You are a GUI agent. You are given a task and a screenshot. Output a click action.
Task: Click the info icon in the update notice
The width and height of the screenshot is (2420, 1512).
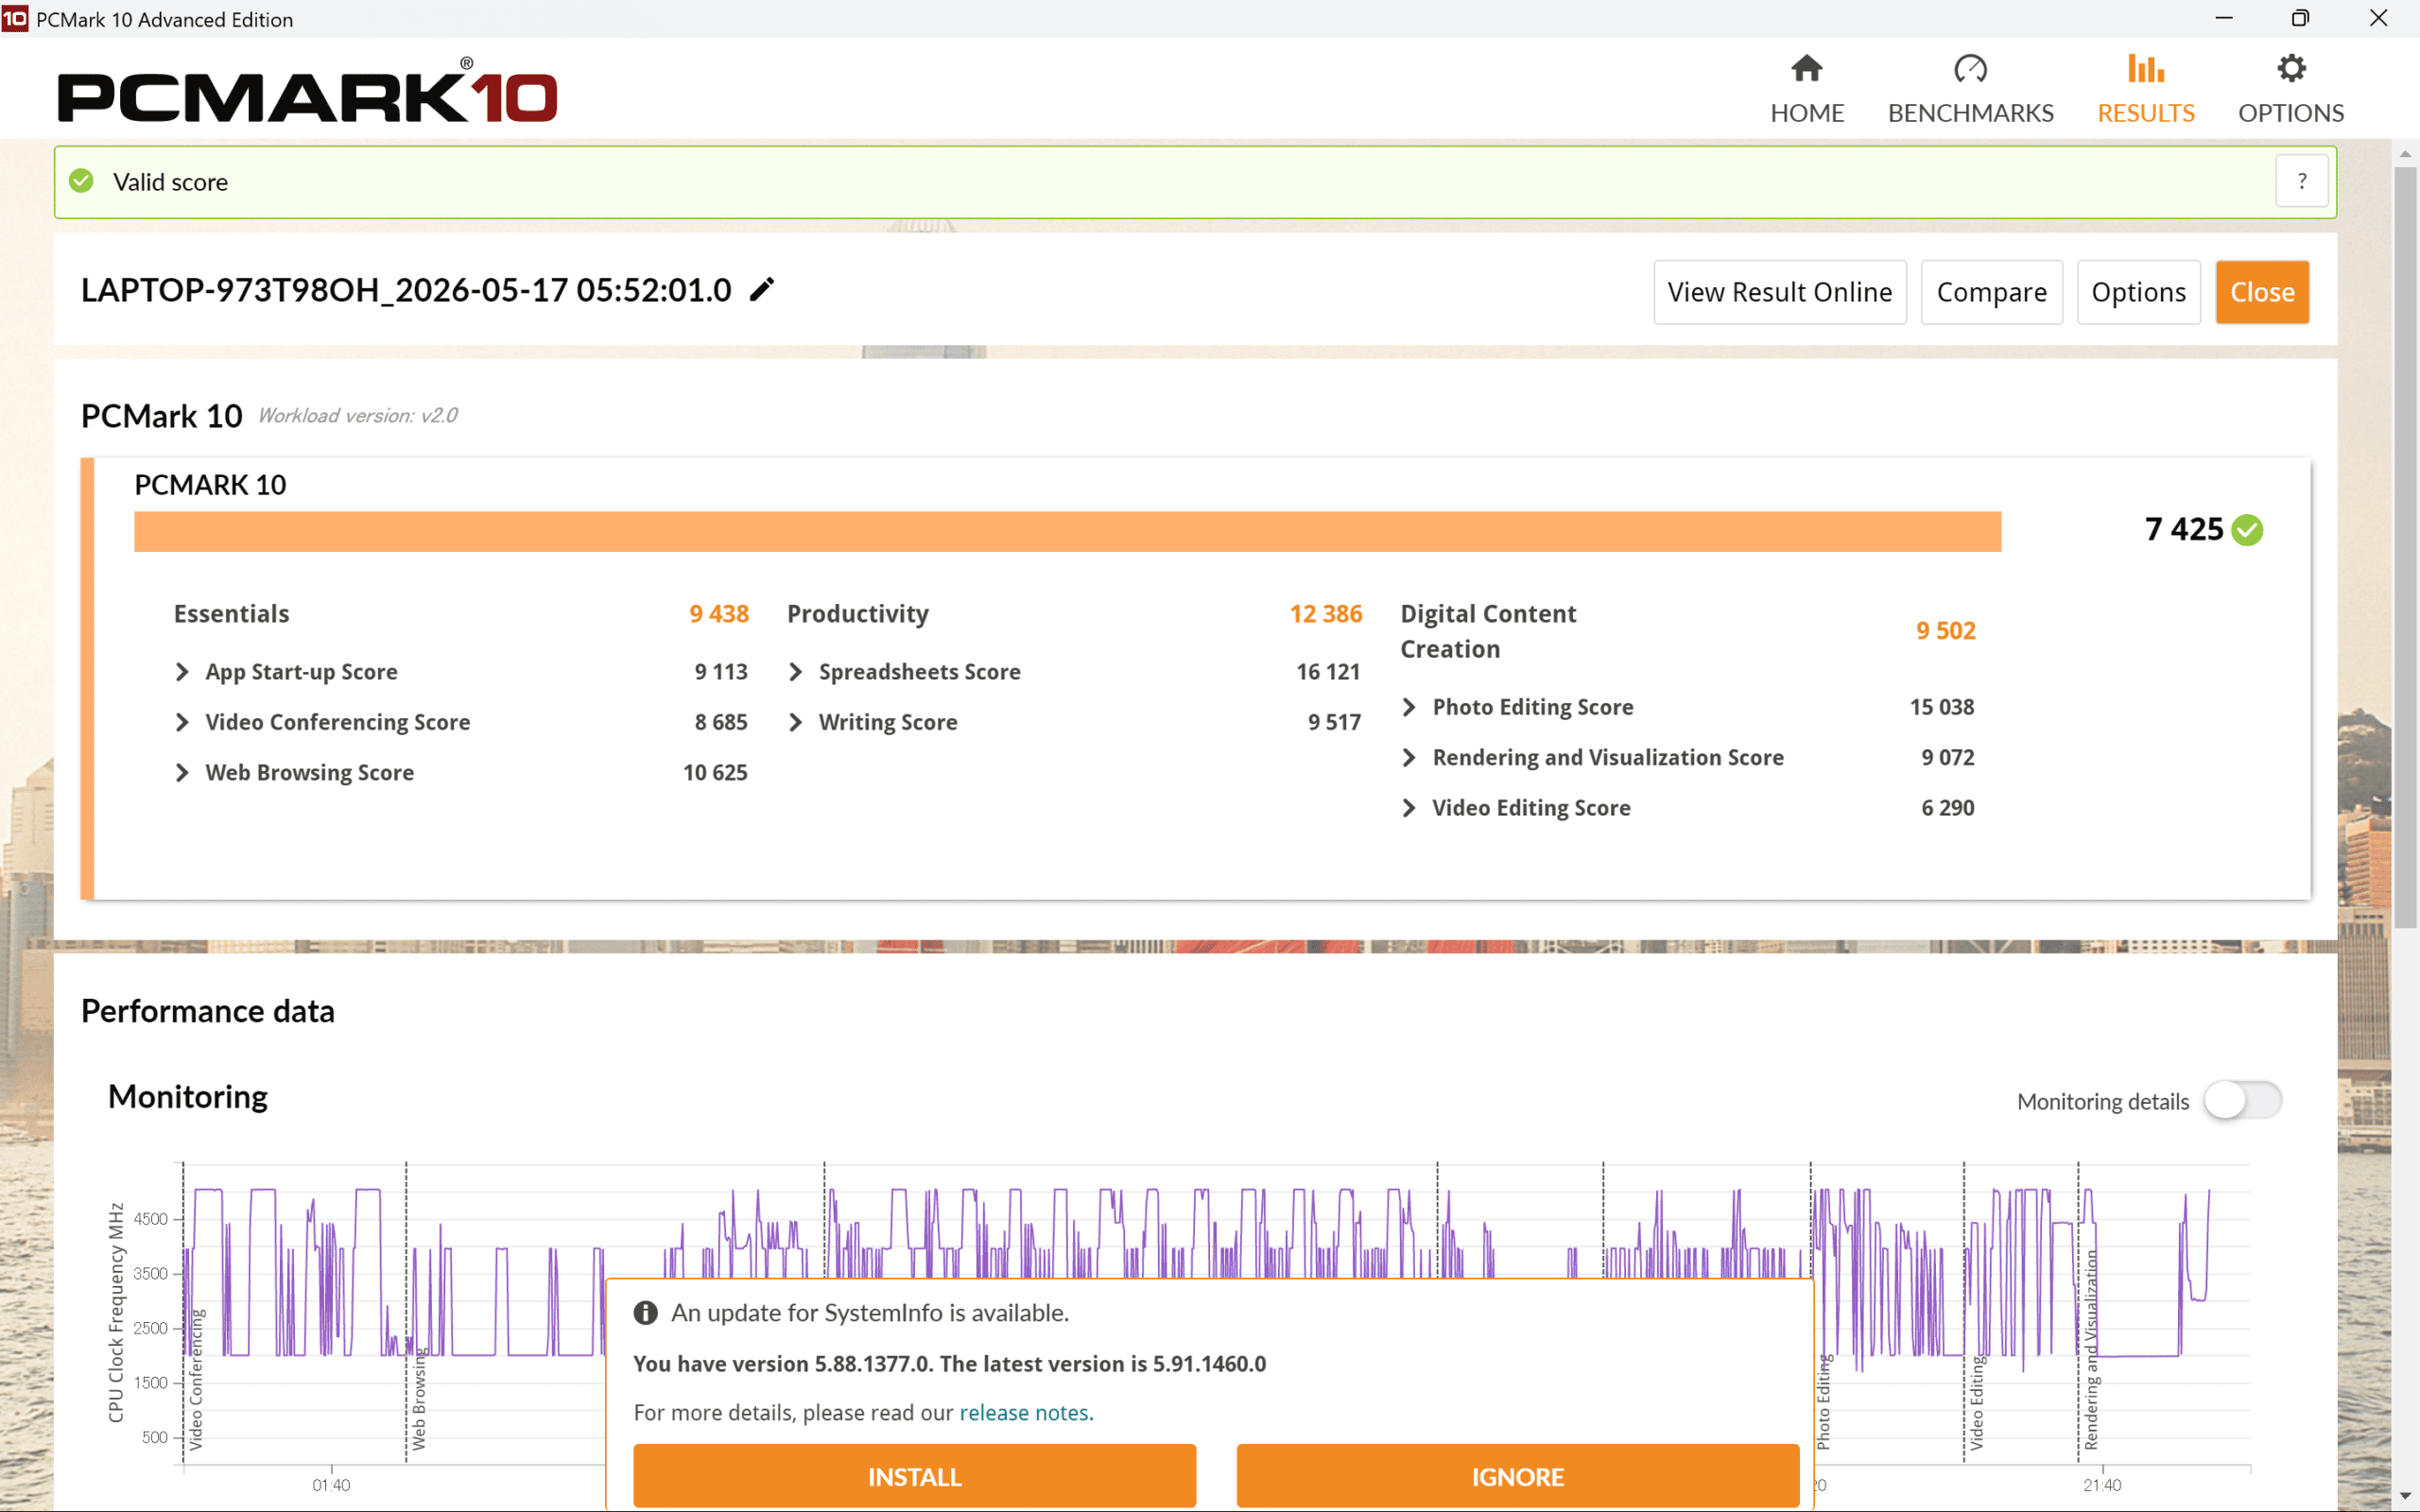tap(646, 1313)
